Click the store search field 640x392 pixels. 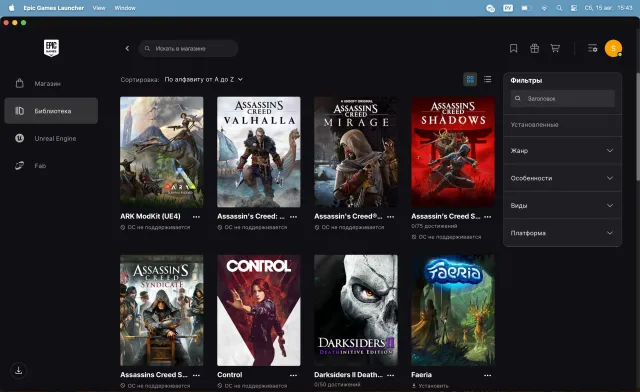[188, 48]
